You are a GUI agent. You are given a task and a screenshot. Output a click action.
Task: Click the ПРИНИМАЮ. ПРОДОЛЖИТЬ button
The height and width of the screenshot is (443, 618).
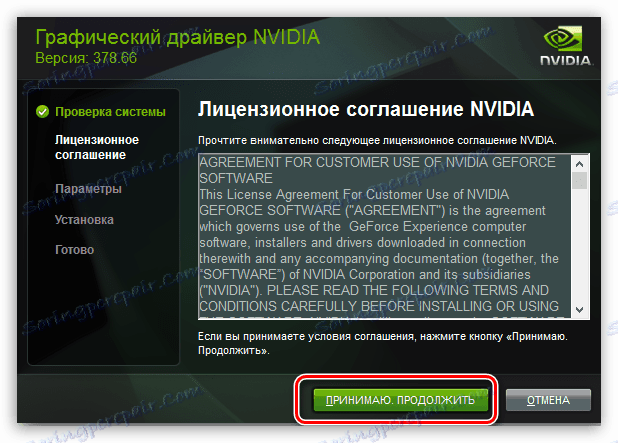(x=400, y=400)
